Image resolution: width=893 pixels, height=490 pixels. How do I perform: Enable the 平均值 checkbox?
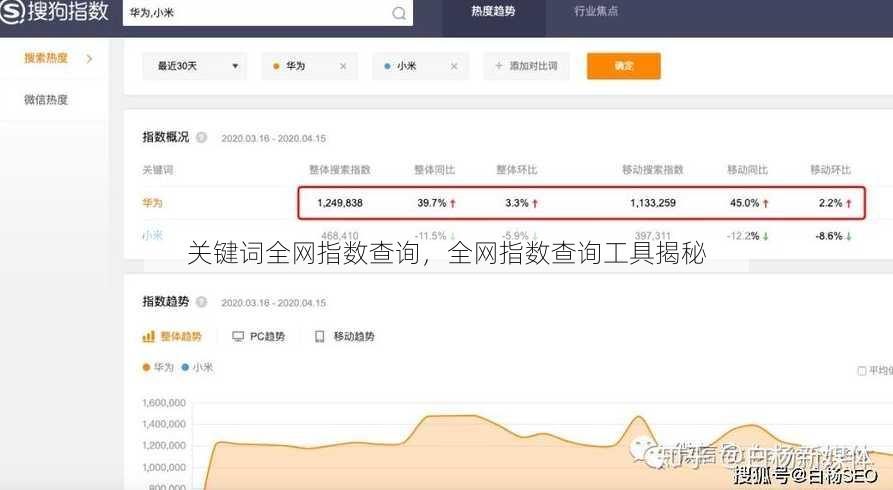point(862,371)
